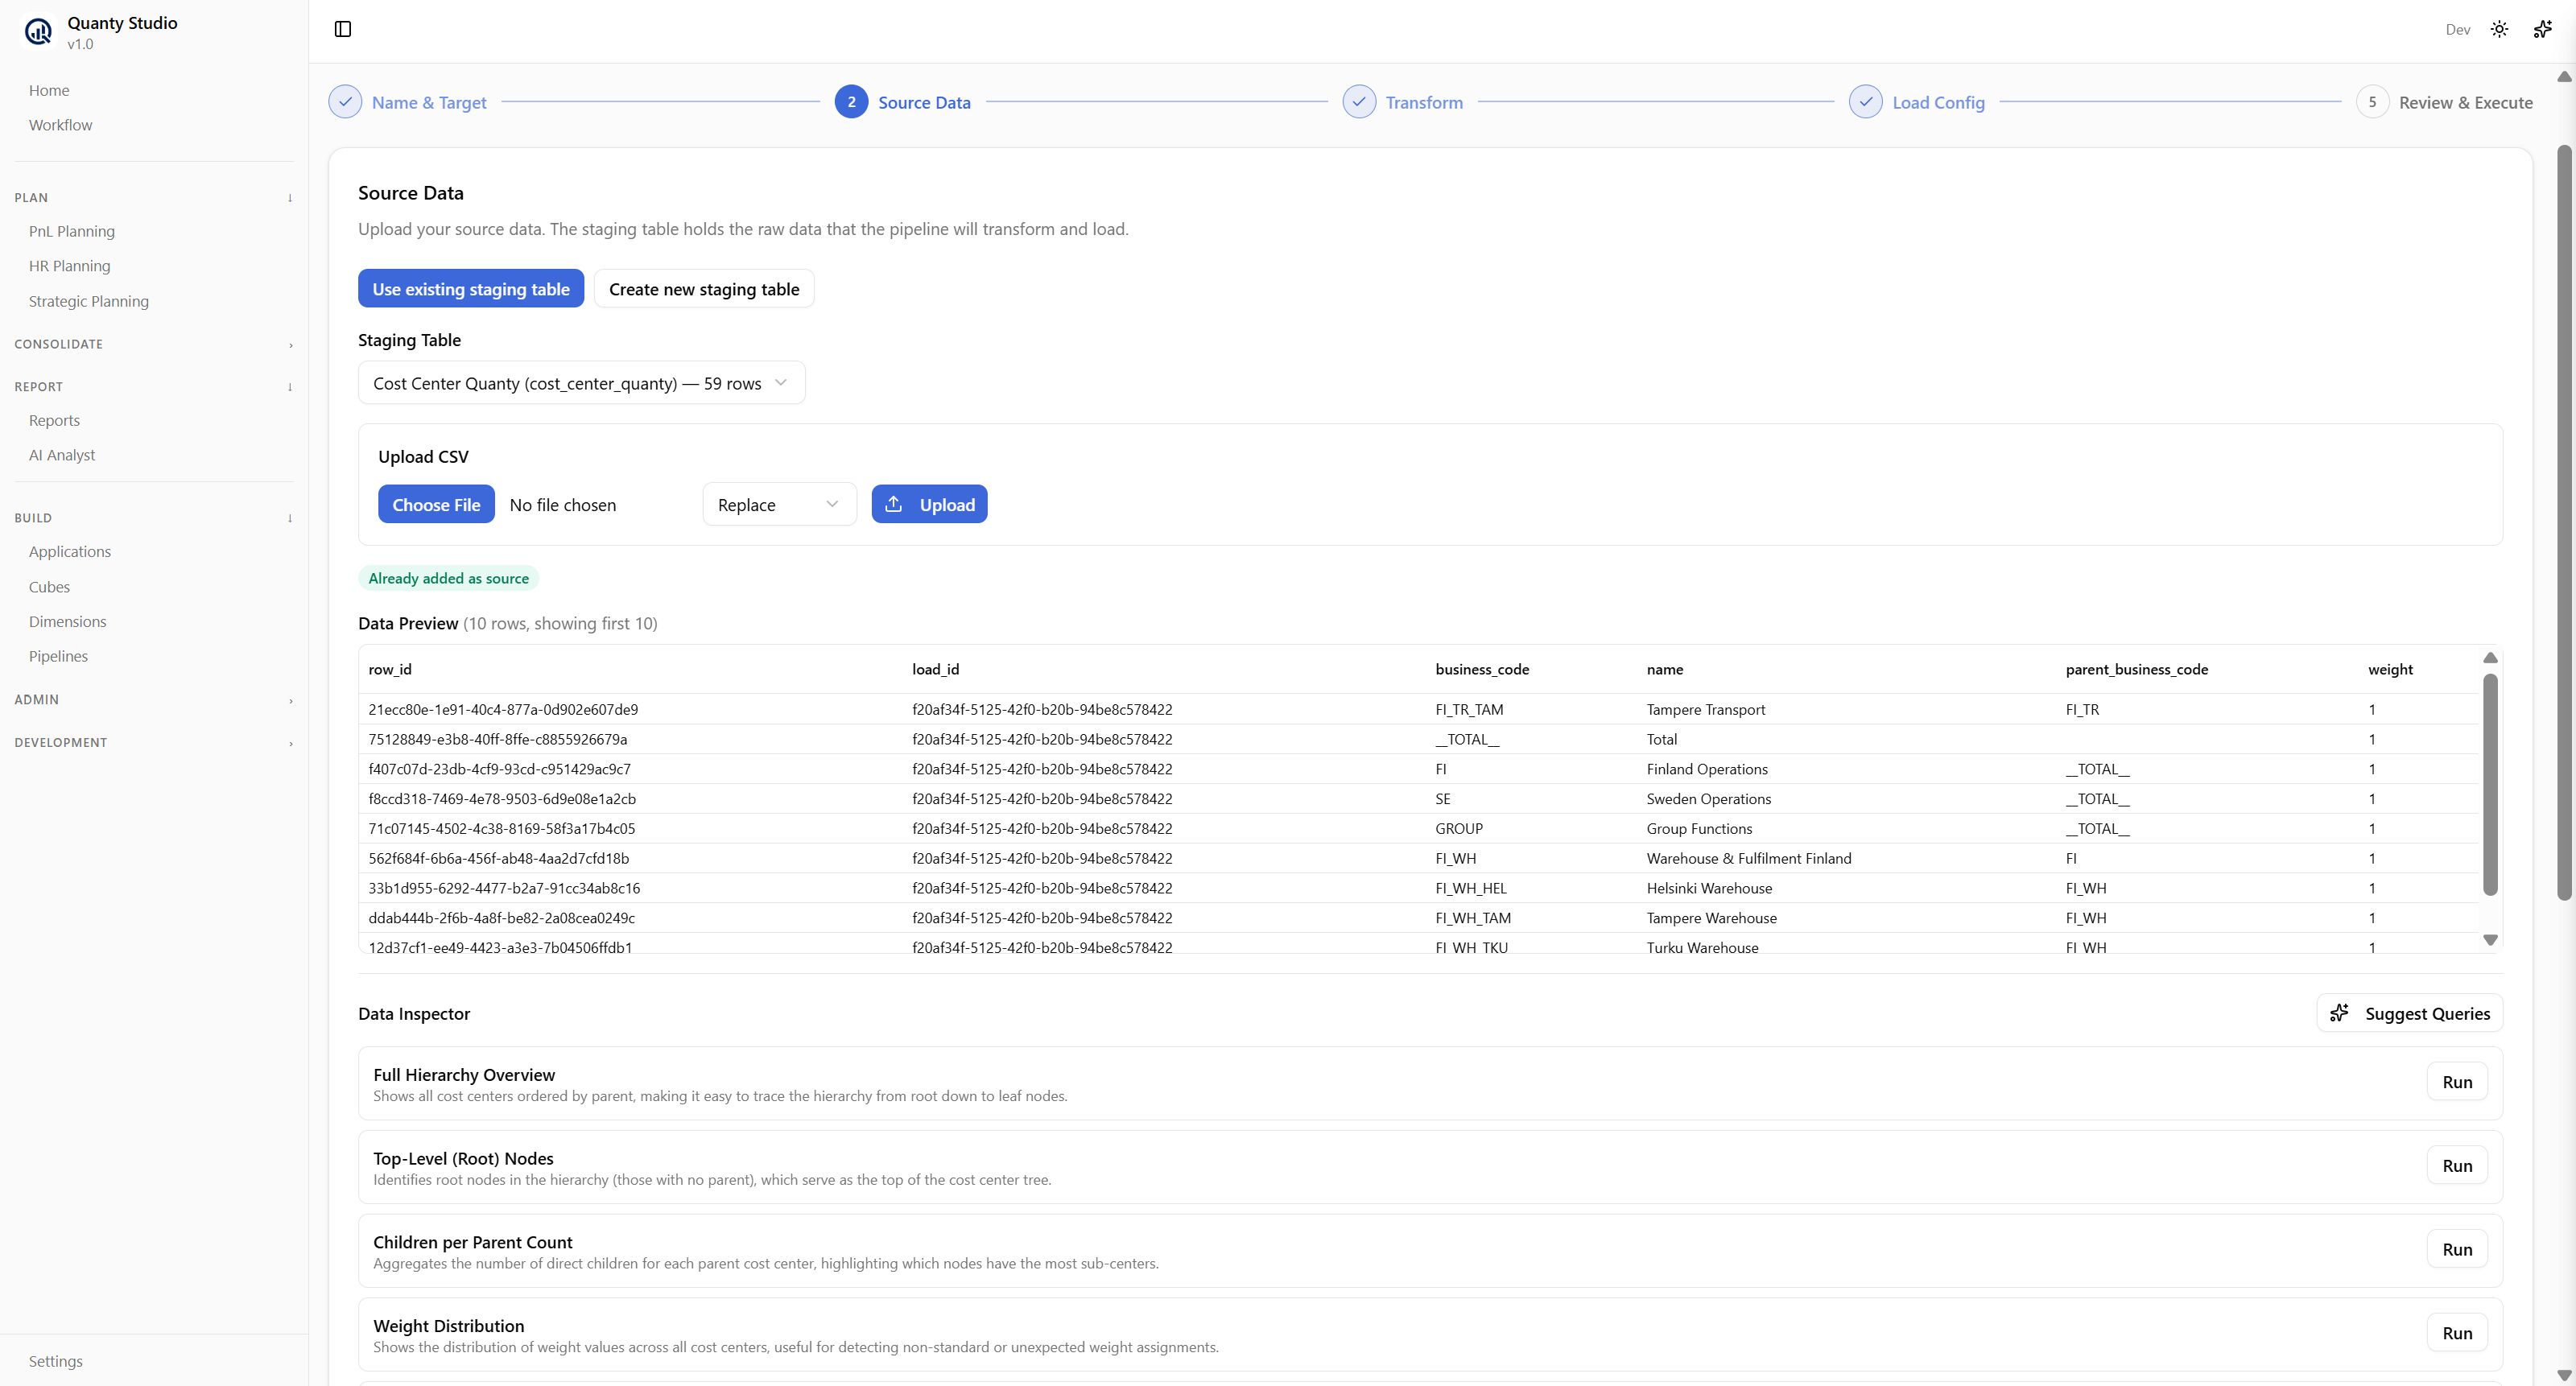Click the Transform step checkmark circle
This screenshot has width=2576, height=1386.
pyautogui.click(x=1359, y=102)
